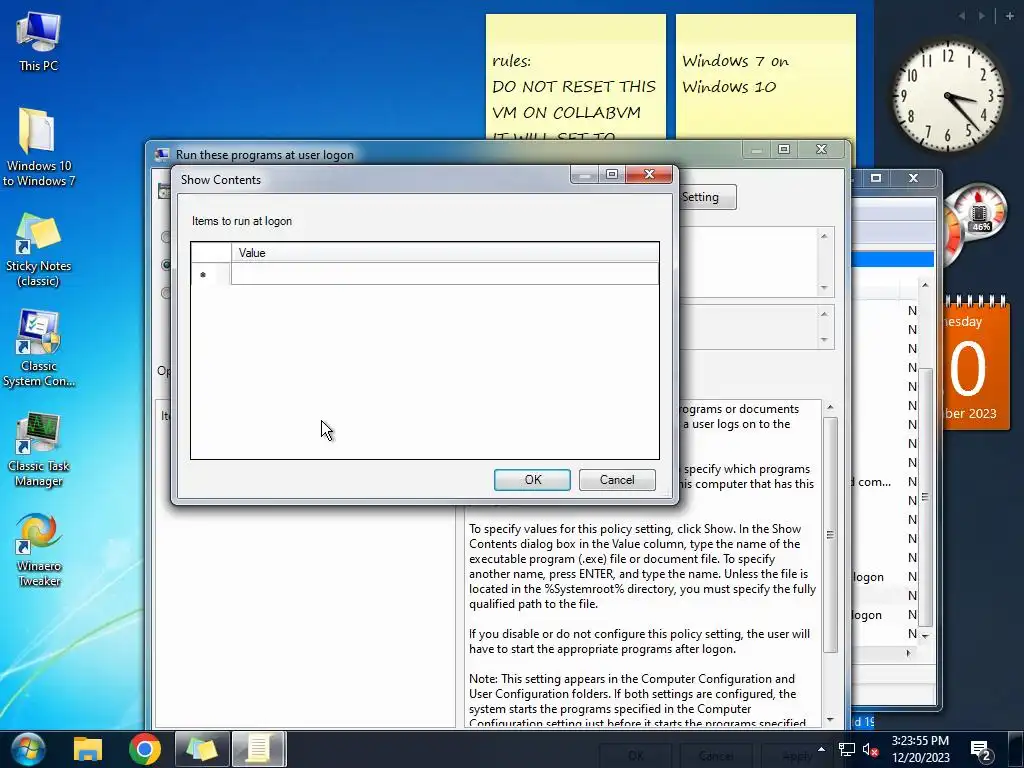1024x768 pixels.
Task: Maximize Run these programs at user logon window
Action: (784, 150)
